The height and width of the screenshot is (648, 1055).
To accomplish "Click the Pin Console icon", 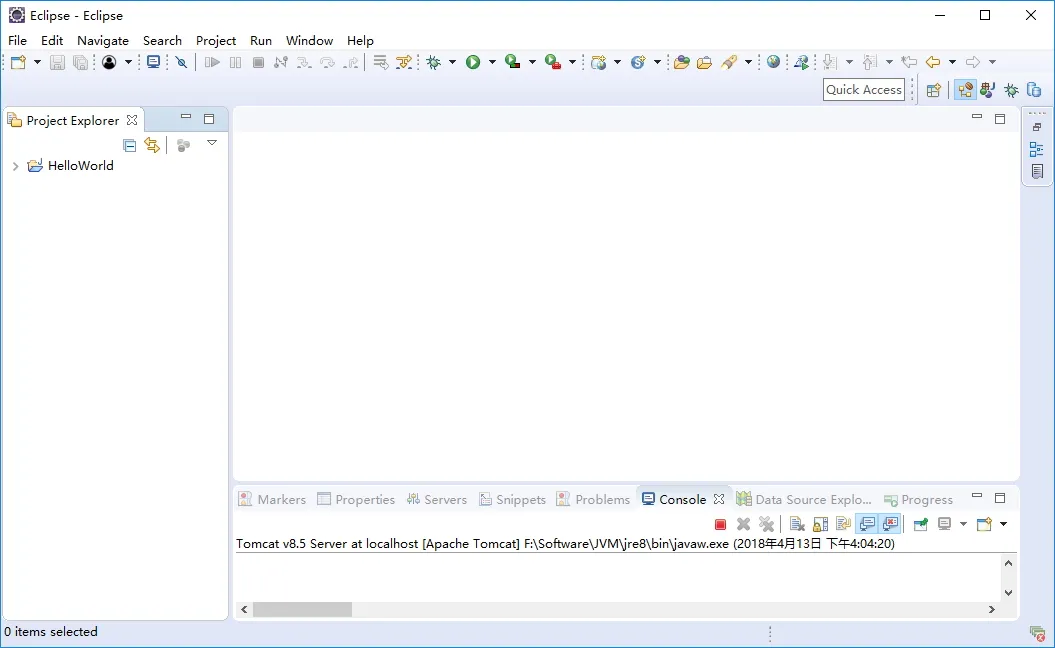I will click(x=920, y=524).
